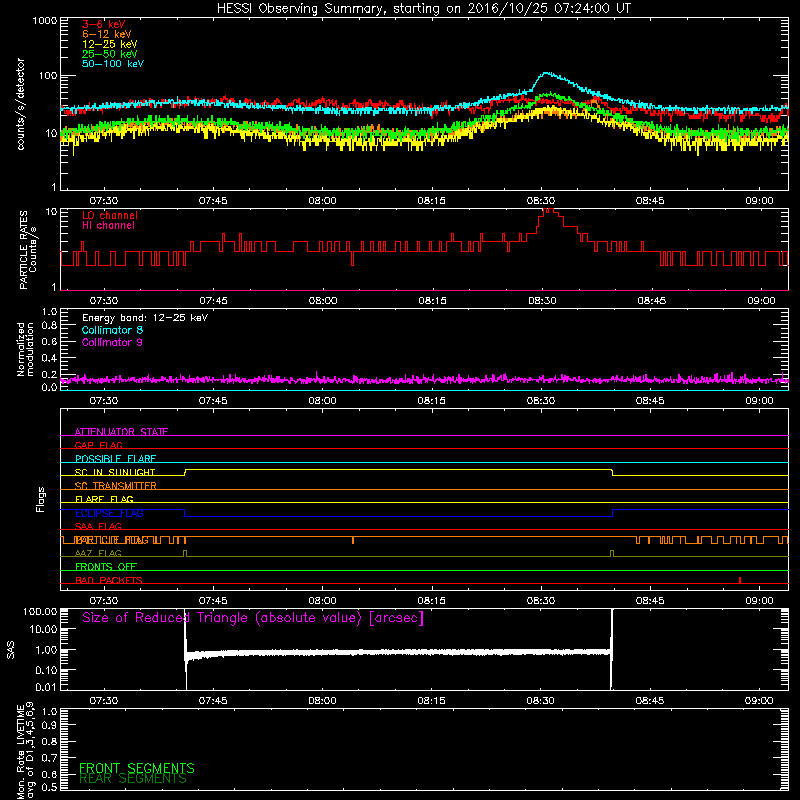Click the red BAD PACKETS spike near 09:00
Image resolution: width=800 pixels, height=800 pixels.
click(740, 580)
